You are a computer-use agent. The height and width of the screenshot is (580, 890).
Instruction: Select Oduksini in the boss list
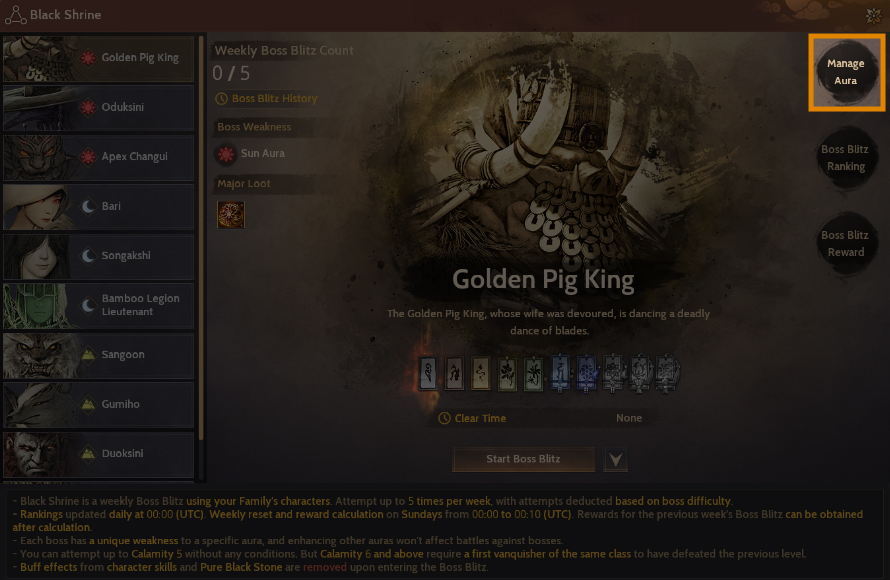[99, 108]
